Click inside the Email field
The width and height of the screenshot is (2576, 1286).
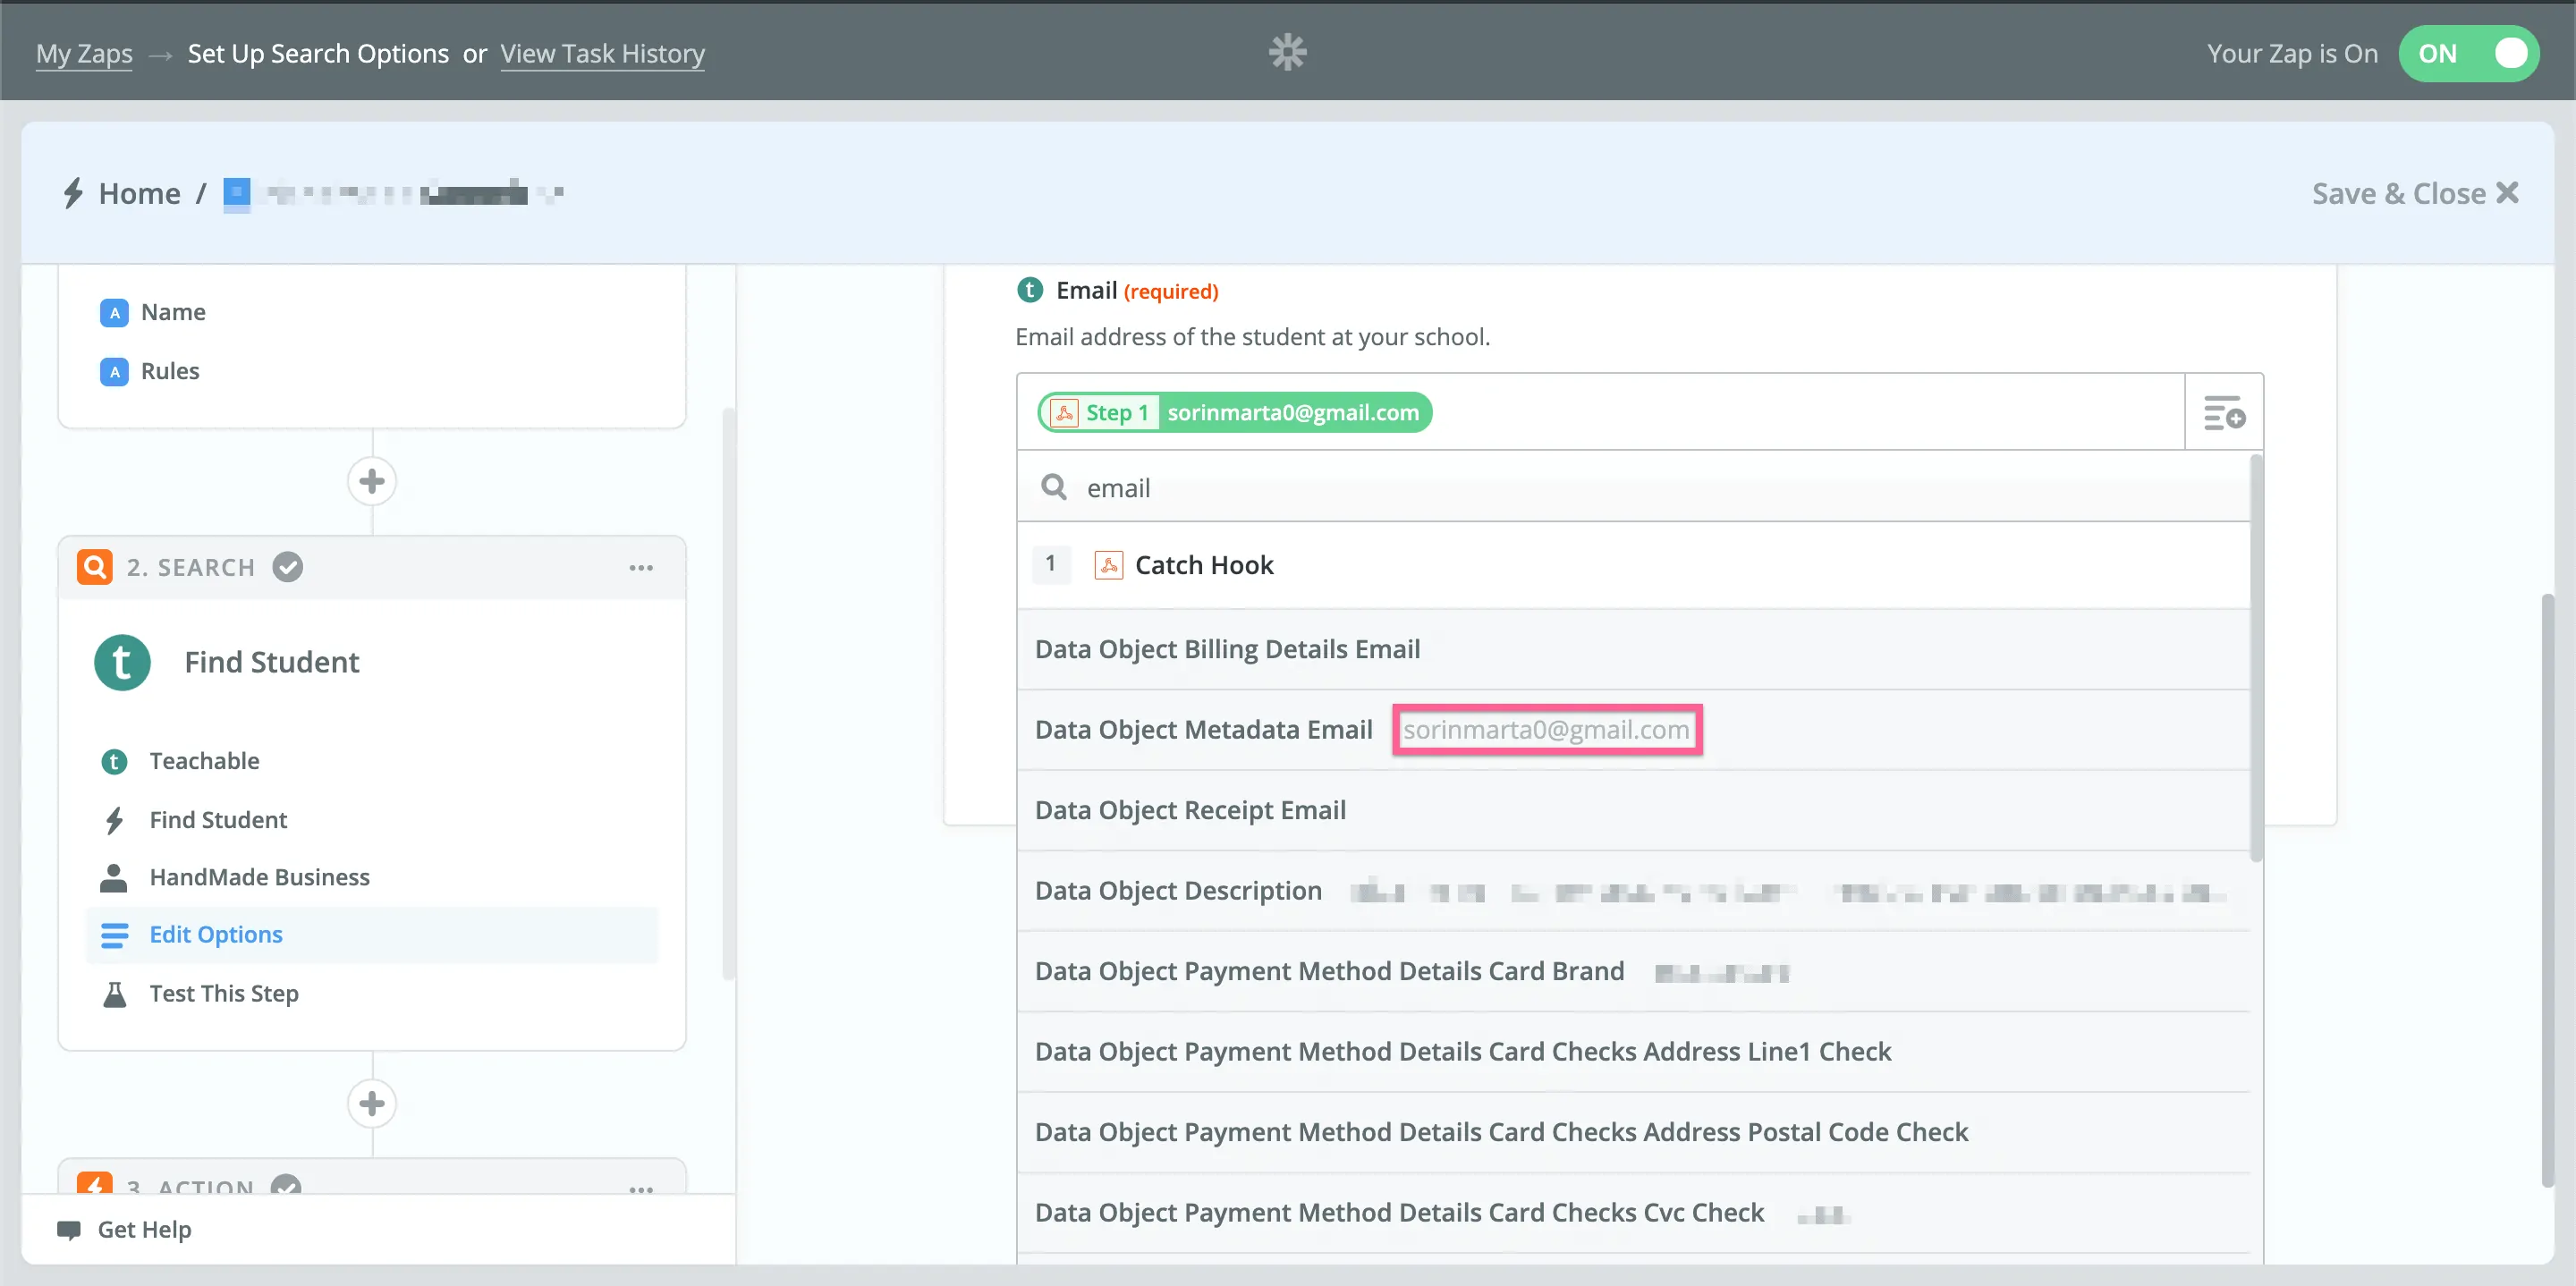pyautogui.click(x=1600, y=412)
